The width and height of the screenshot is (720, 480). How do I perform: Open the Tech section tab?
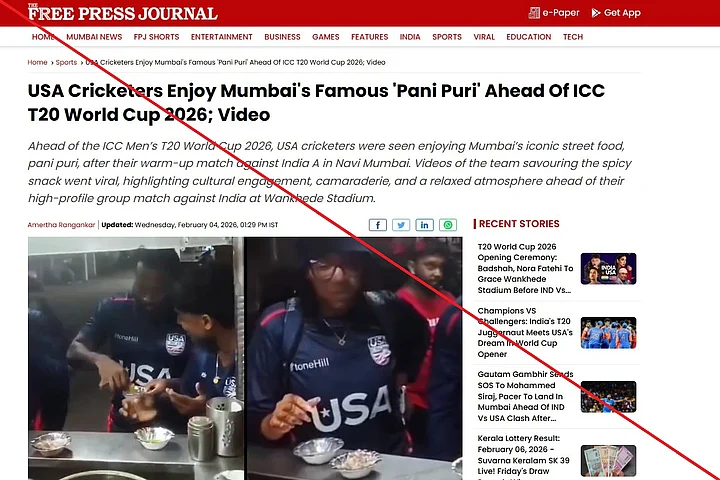(573, 37)
